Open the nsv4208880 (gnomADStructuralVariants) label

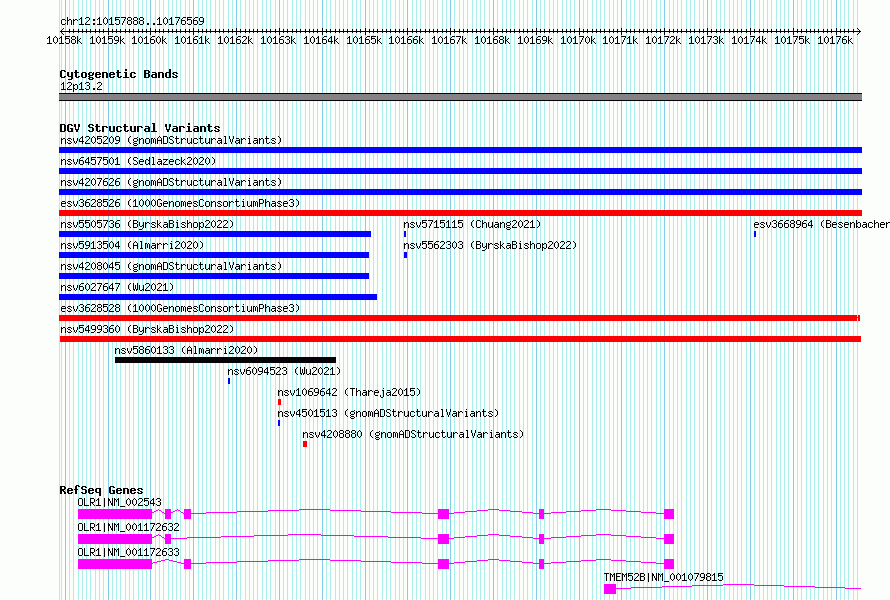click(x=413, y=434)
